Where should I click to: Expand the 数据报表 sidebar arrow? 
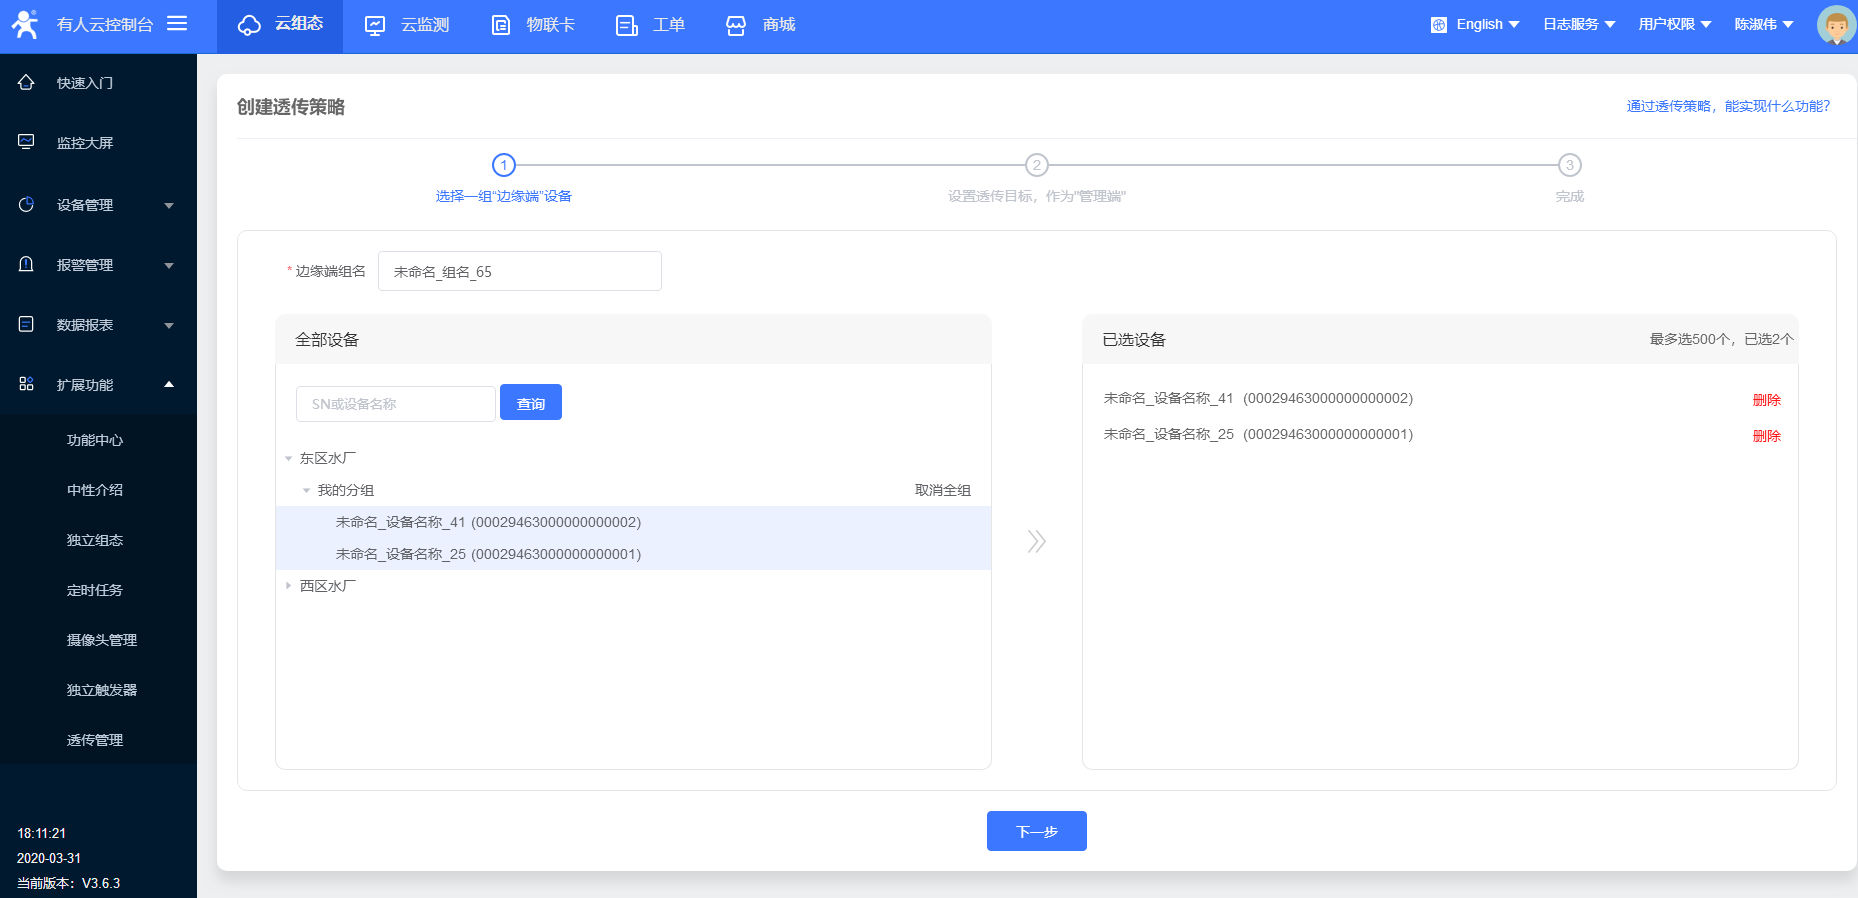pos(169,325)
